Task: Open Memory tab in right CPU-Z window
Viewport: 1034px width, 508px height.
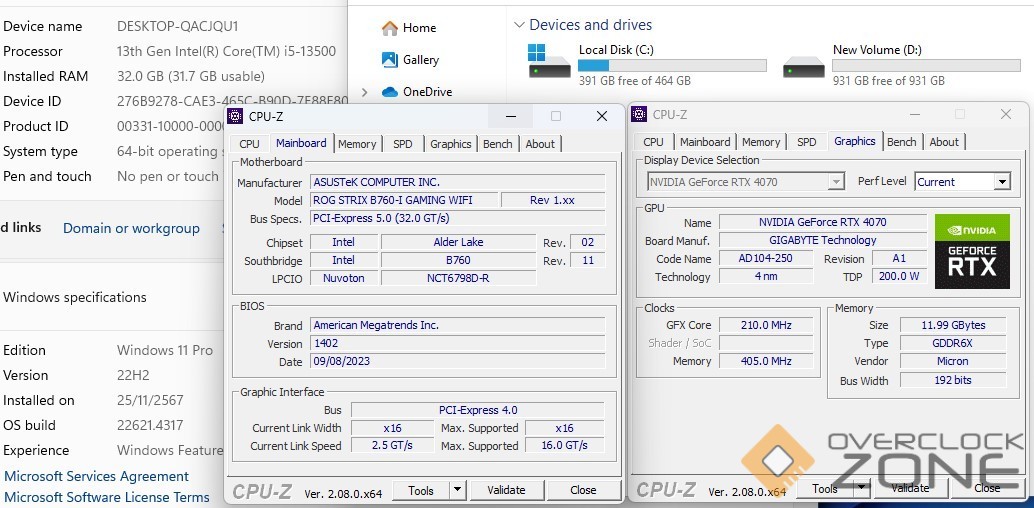Action: pos(761,142)
